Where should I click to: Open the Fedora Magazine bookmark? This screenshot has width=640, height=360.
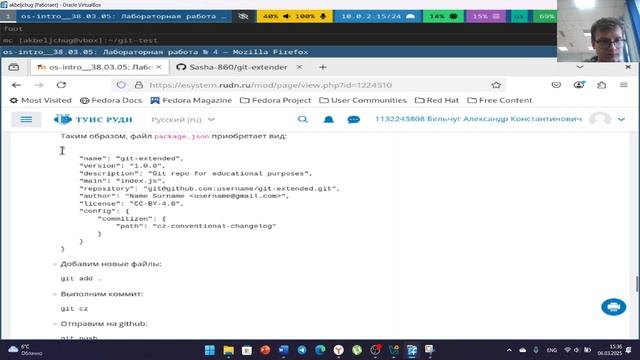point(191,100)
